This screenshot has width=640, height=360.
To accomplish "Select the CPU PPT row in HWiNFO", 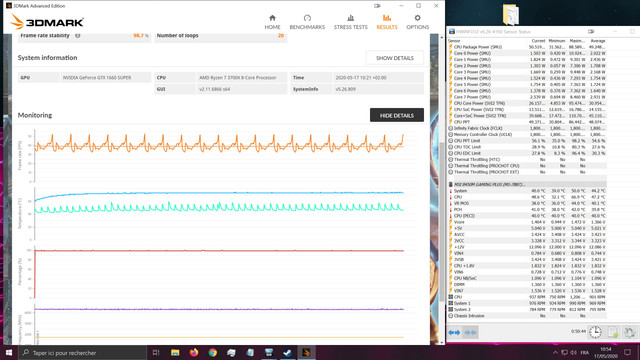I will [527, 122].
